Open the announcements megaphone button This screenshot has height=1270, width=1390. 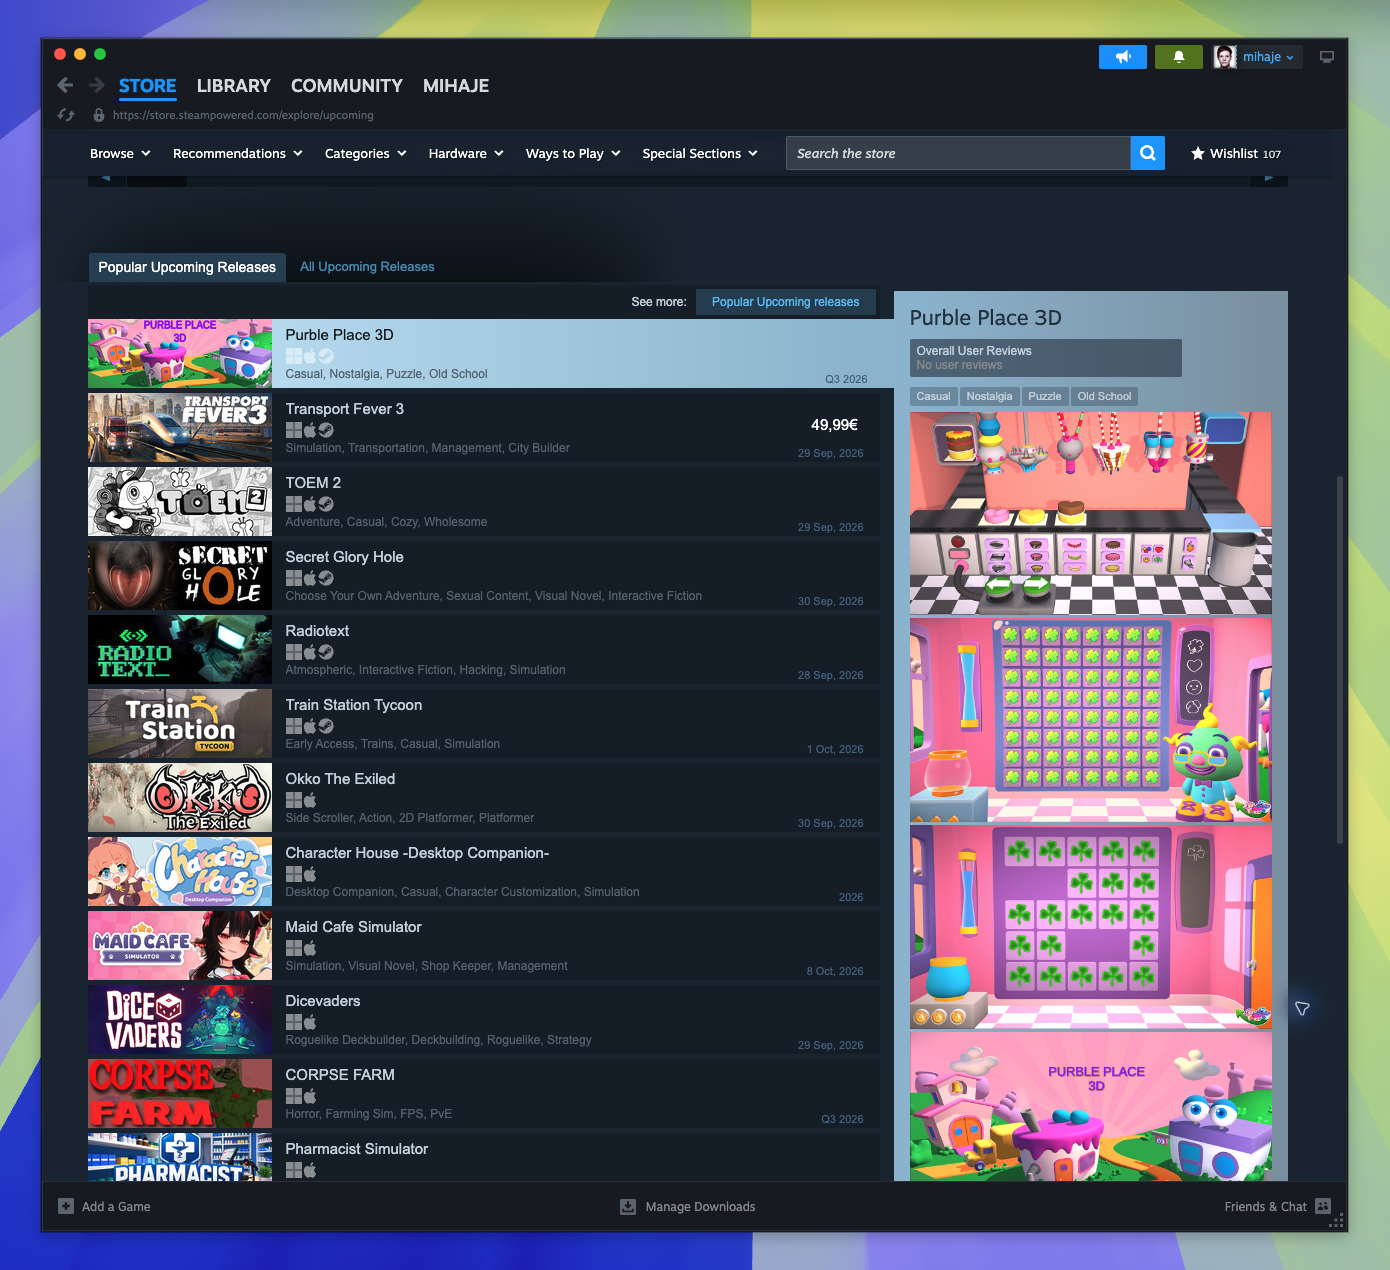[x=1123, y=57]
